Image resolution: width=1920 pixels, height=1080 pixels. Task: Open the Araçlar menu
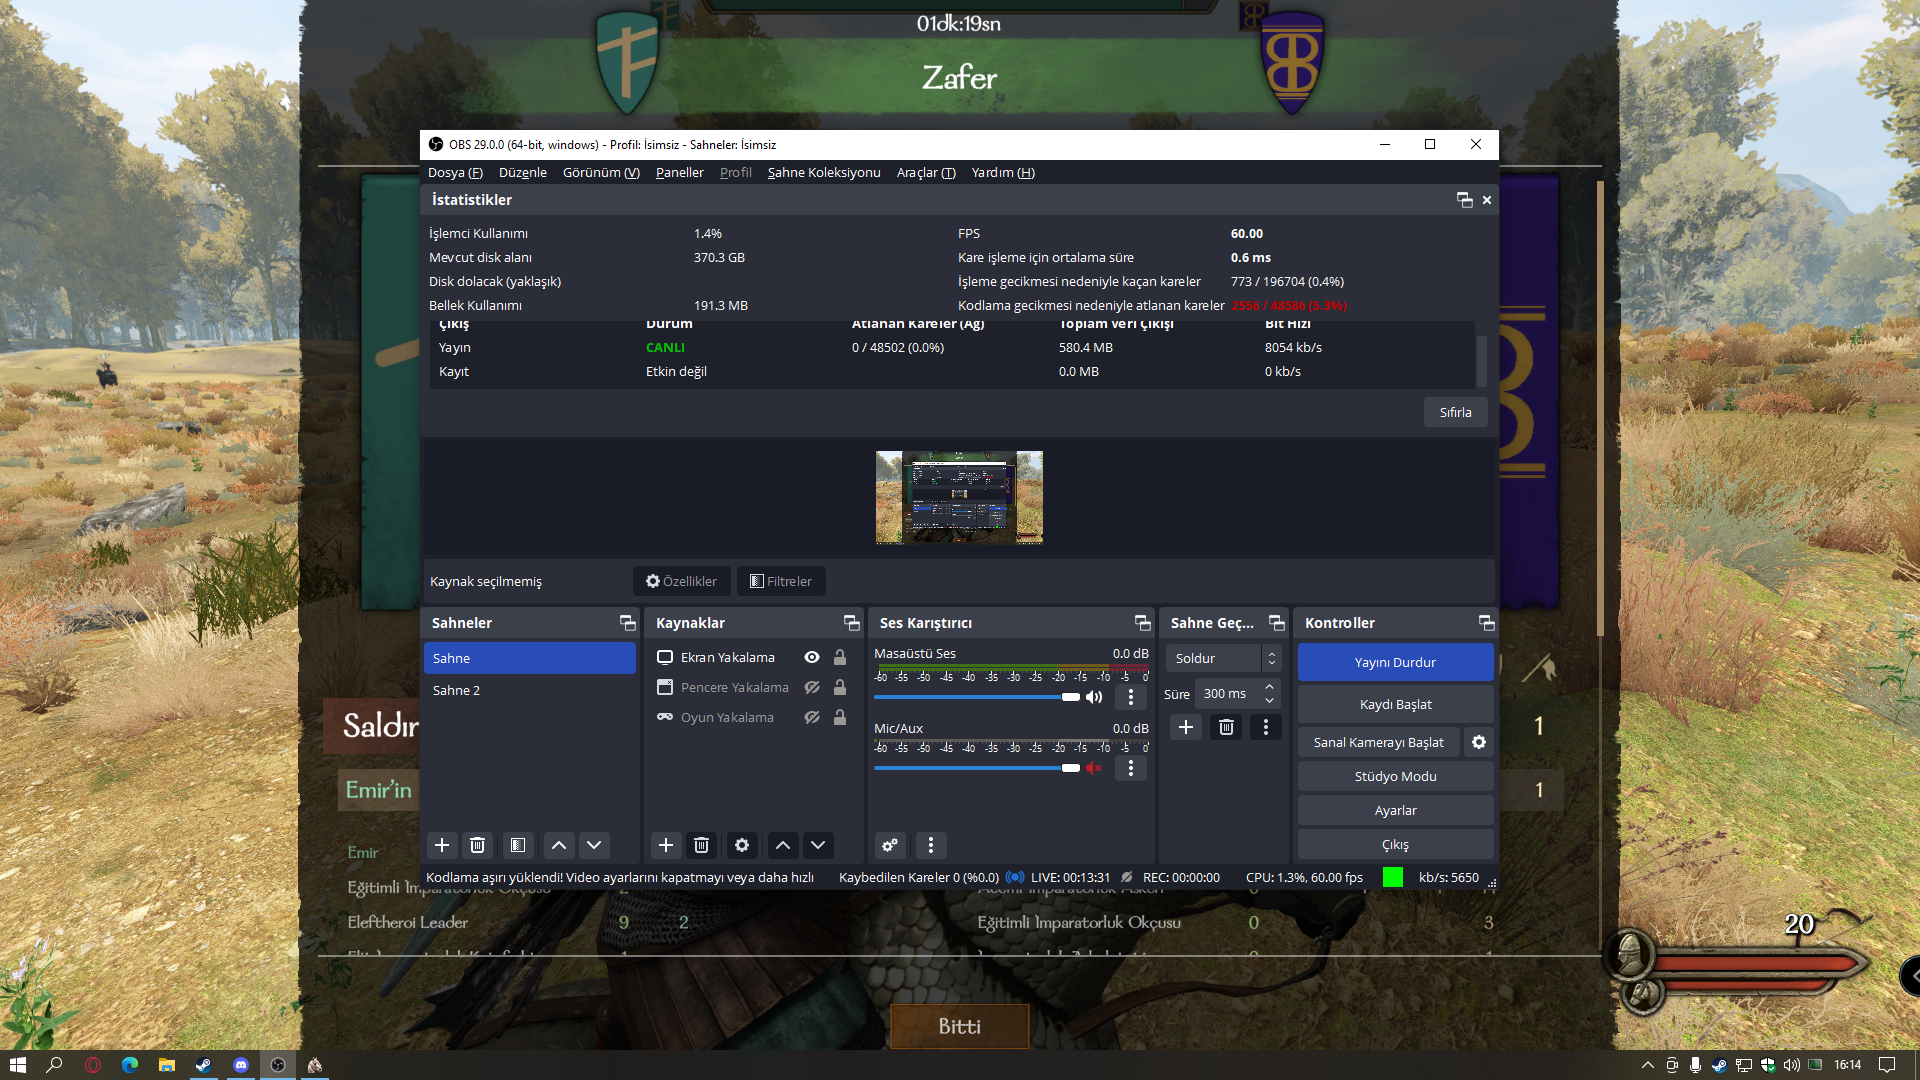[x=925, y=172]
